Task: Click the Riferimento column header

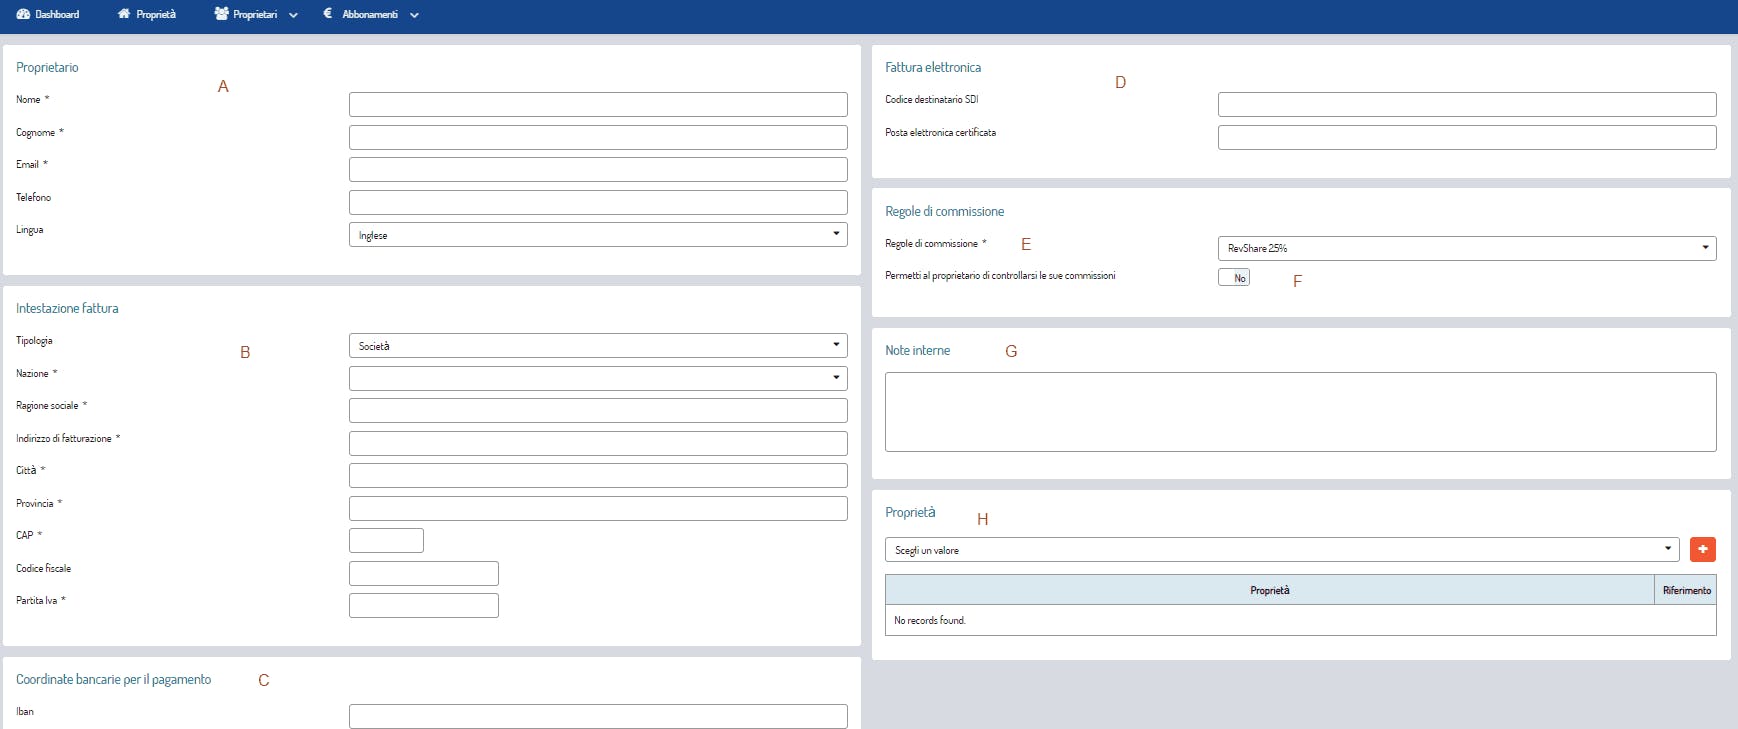Action: tap(1686, 590)
